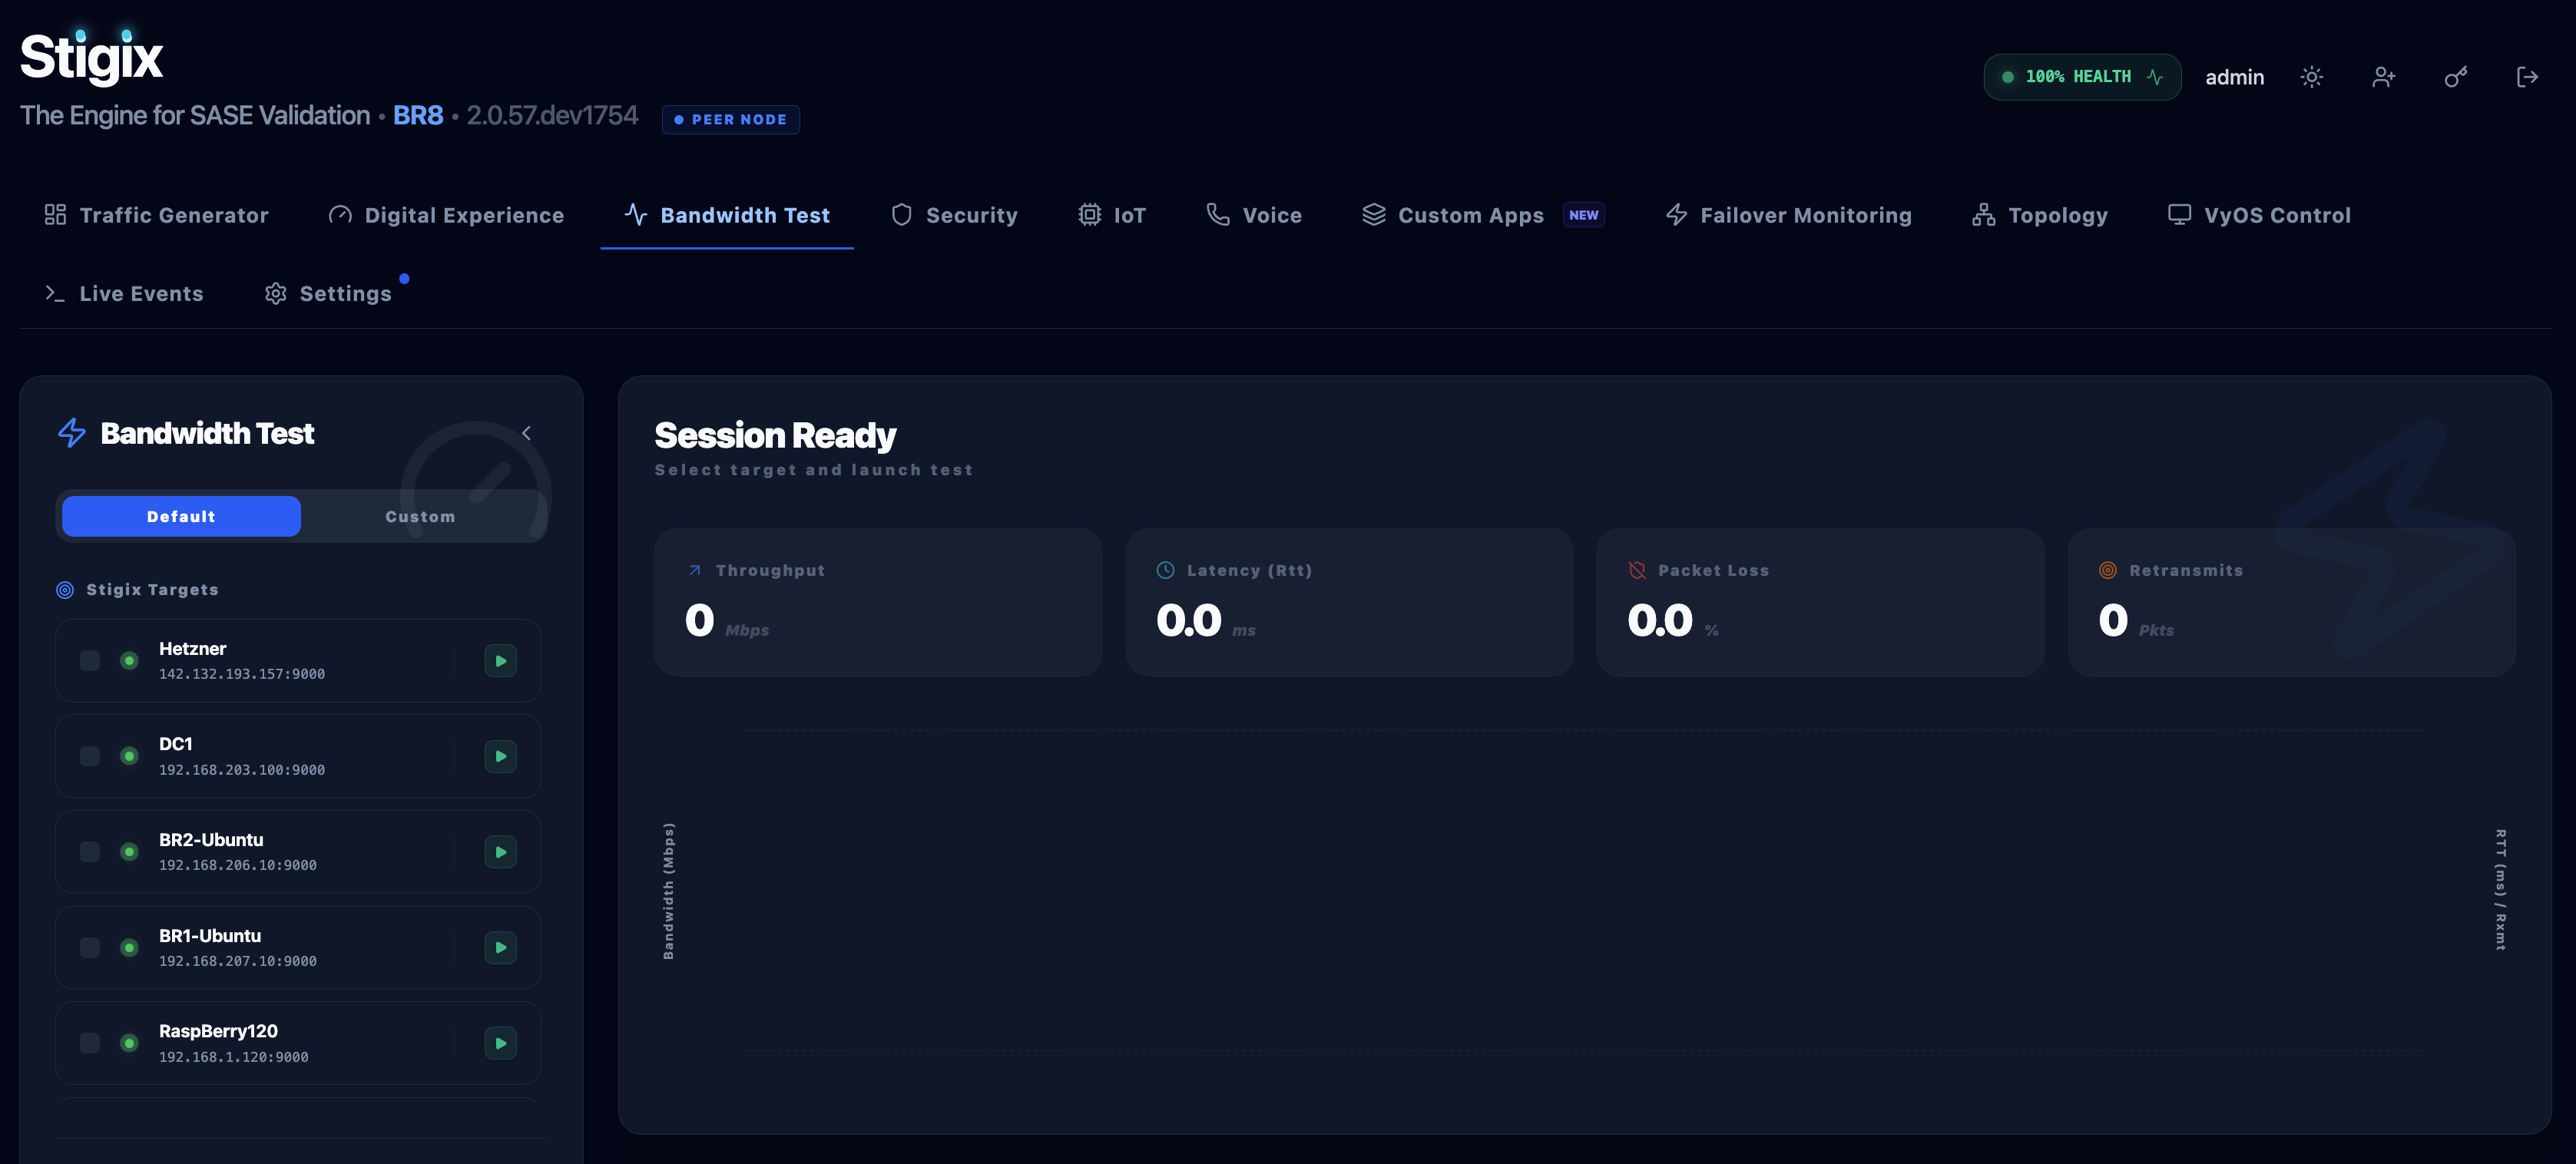Open VyOS Control tab
This screenshot has height=1164, width=2576.
coord(2260,215)
